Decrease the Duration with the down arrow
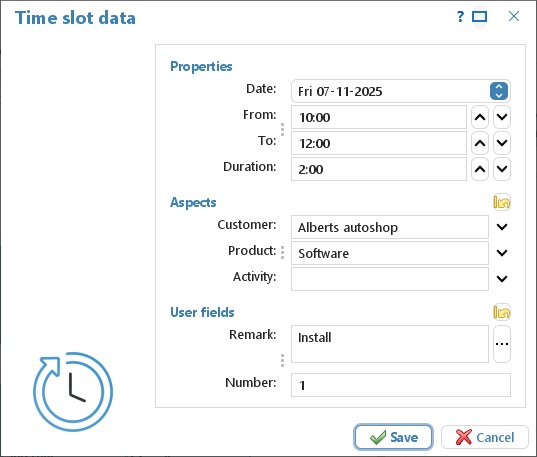 coord(502,169)
